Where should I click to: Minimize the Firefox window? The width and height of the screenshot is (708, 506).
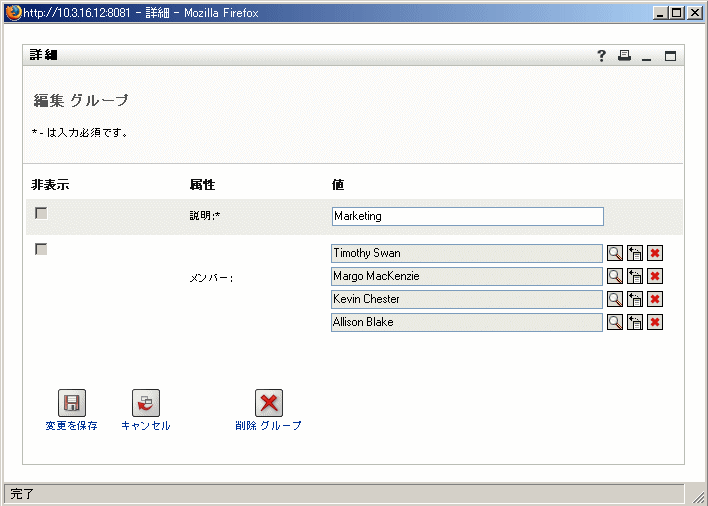(x=661, y=13)
